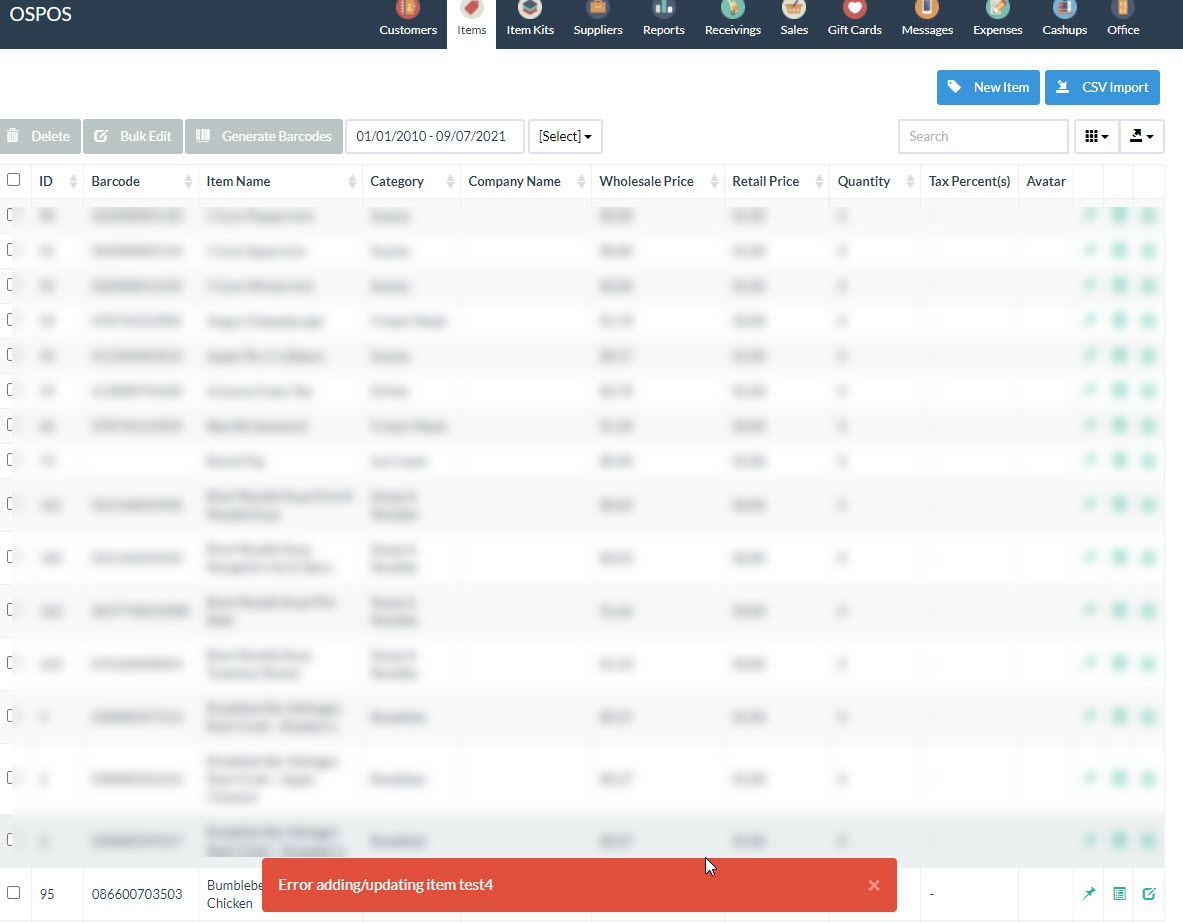Open the Cashups module
Viewport: 1183px width, 922px height.
coord(1063,18)
